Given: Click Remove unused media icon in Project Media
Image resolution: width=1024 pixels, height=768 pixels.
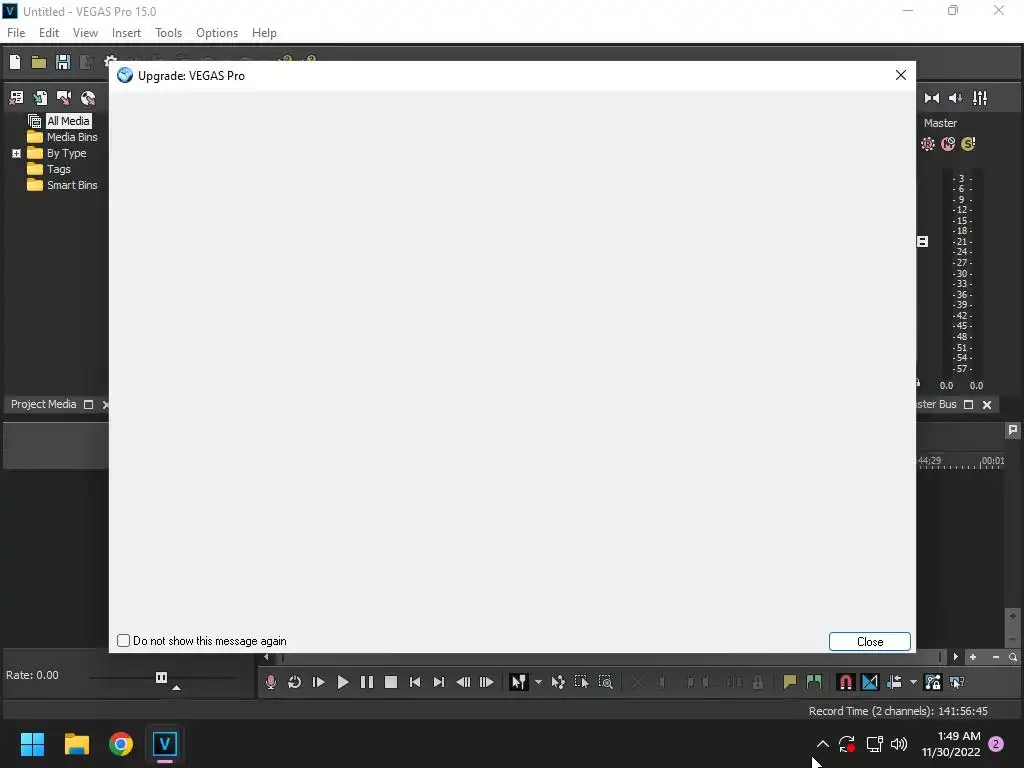Looking at the screenshot, I should click(x=17, y=98).
